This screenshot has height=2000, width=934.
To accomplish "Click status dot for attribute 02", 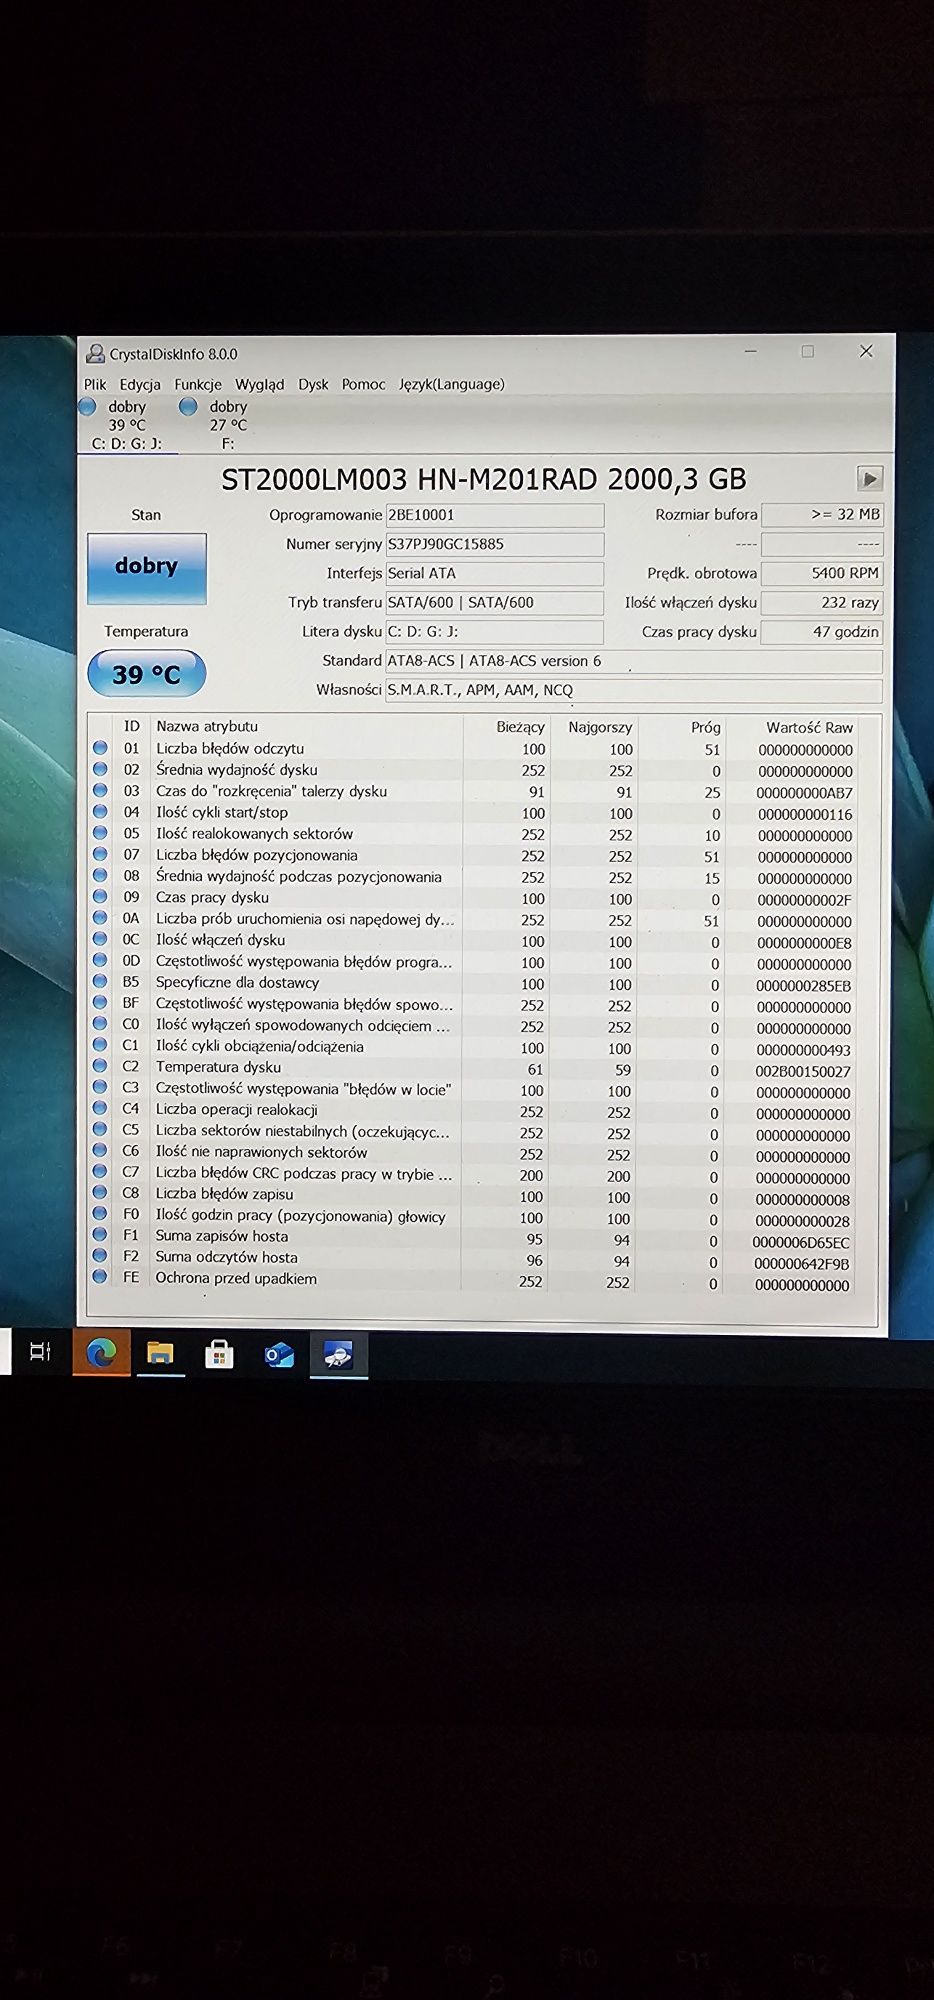I will [100, 769].
